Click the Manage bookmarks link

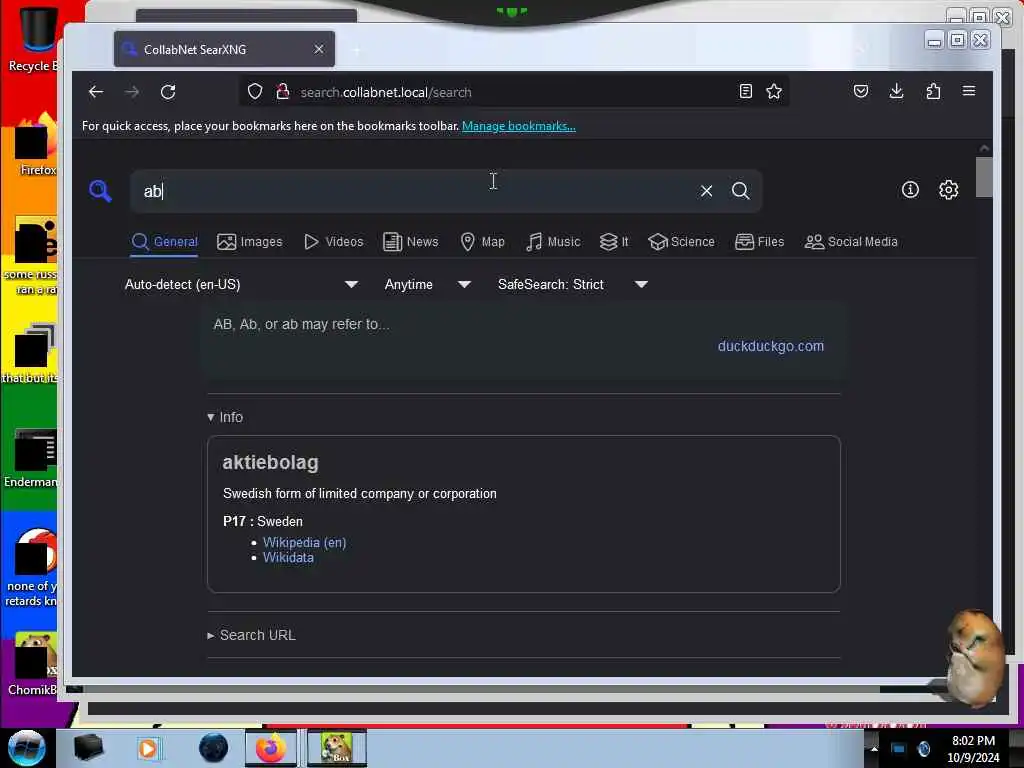point(519,126)
